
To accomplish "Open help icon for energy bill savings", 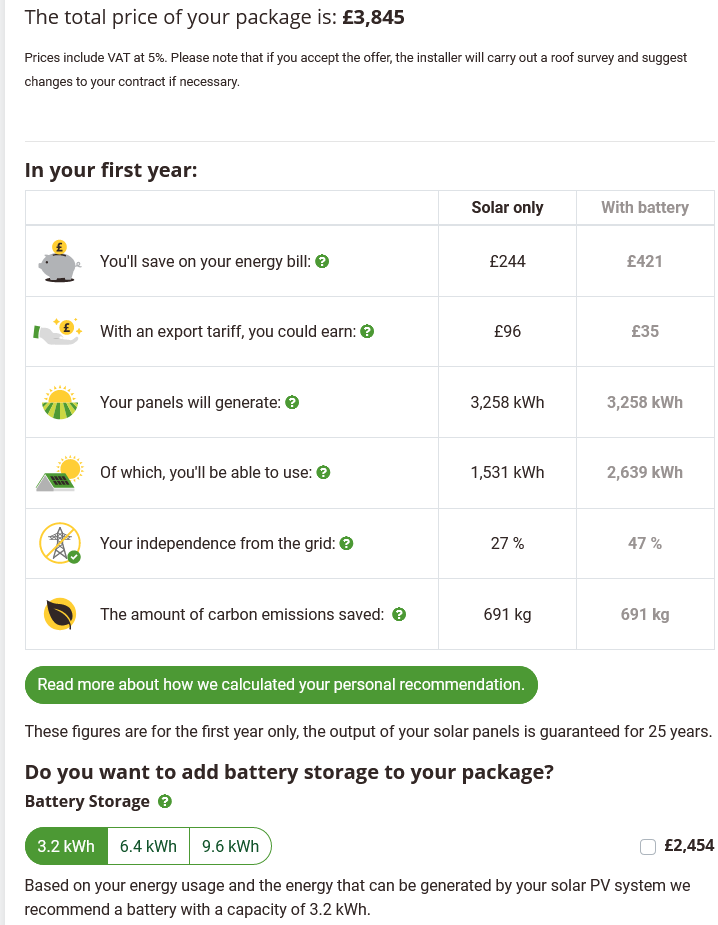I will pos(322,261).
